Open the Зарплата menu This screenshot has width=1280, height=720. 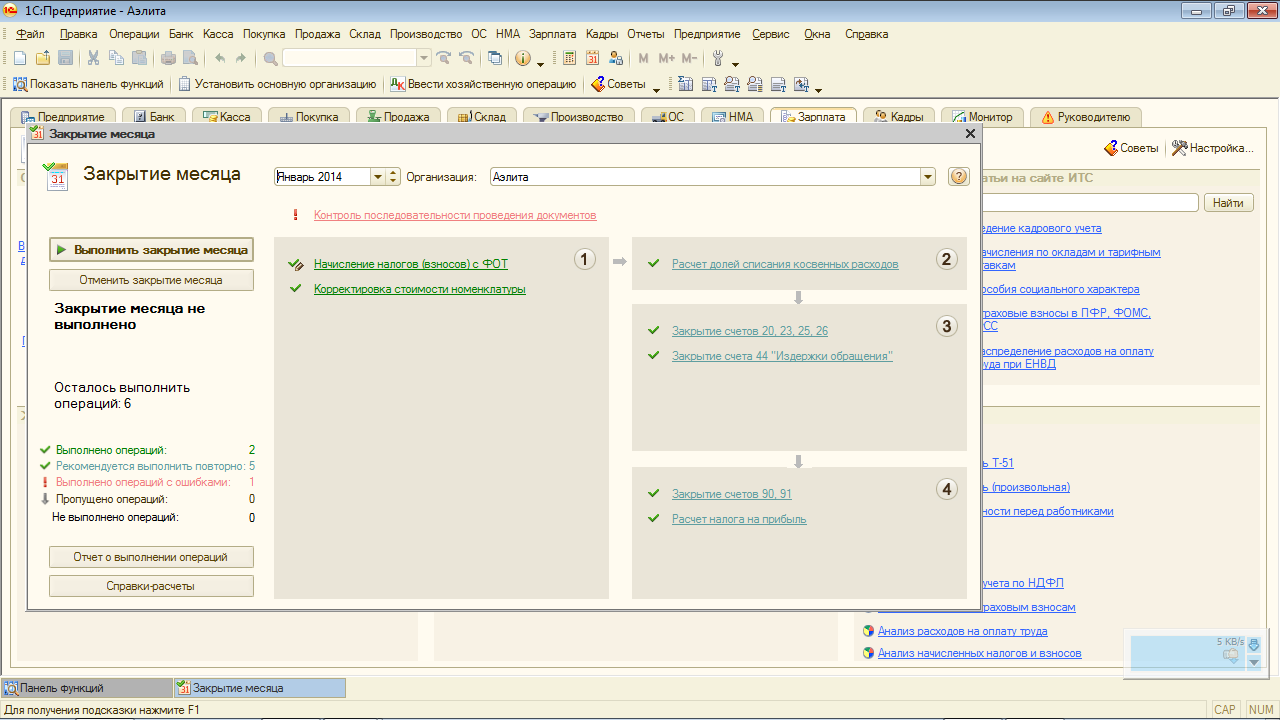click(552, 34)
